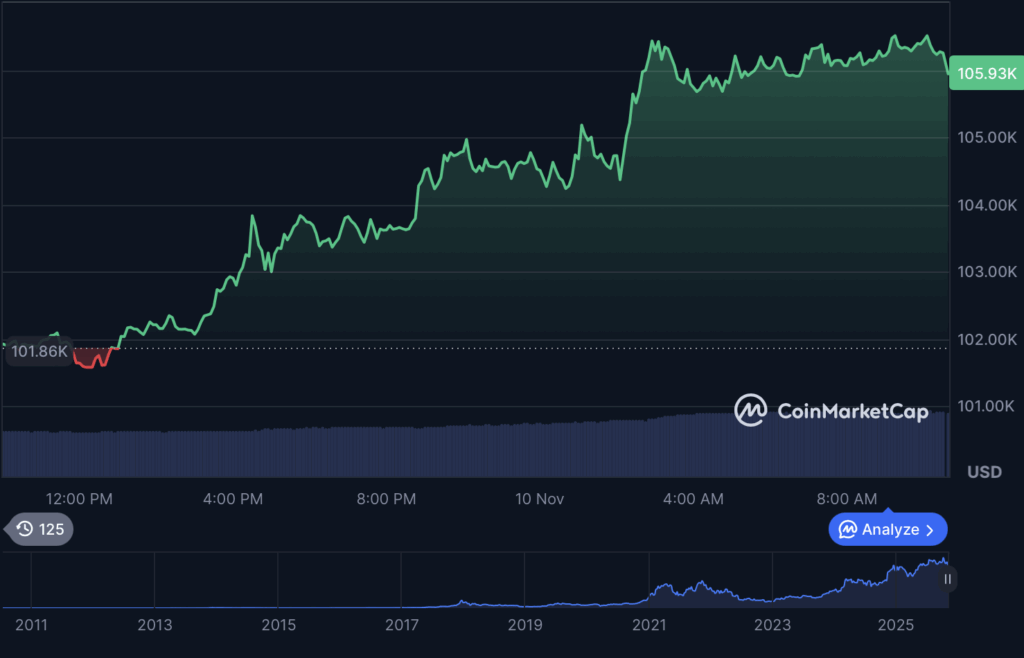
Task: Click the icon inside the Analyze button
Action: pyautogui.click(x=847, y=529)
